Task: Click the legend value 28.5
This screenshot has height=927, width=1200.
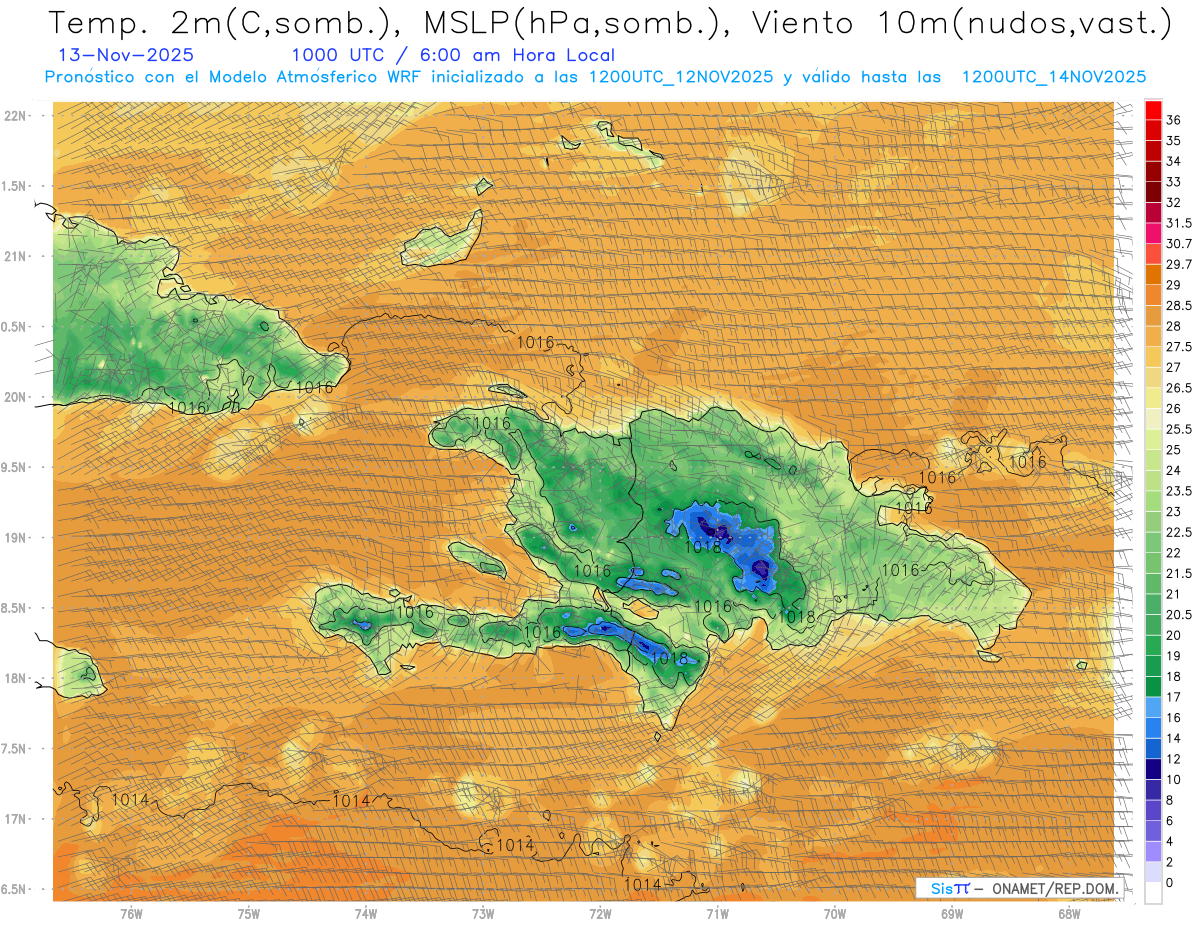Action: [x=1179, y=306]
